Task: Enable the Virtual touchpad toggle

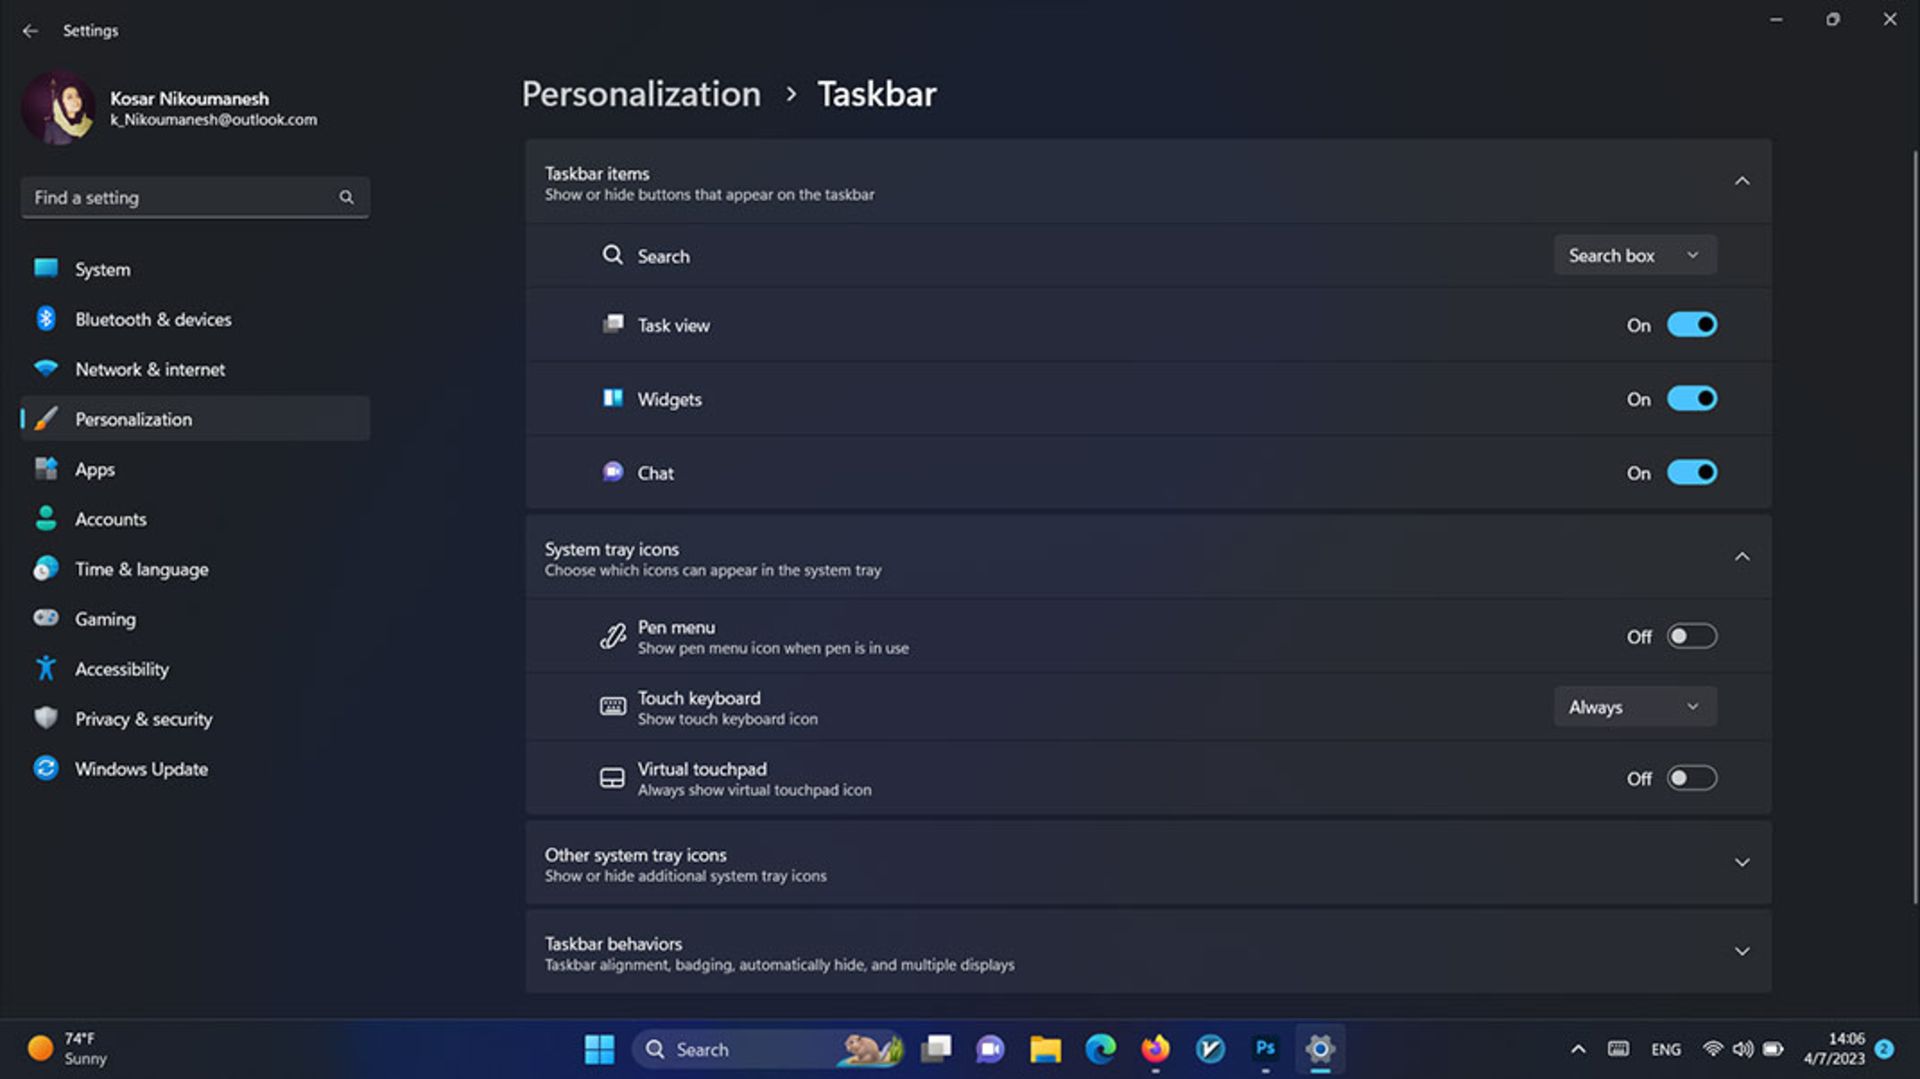Action: (1692, 777)
